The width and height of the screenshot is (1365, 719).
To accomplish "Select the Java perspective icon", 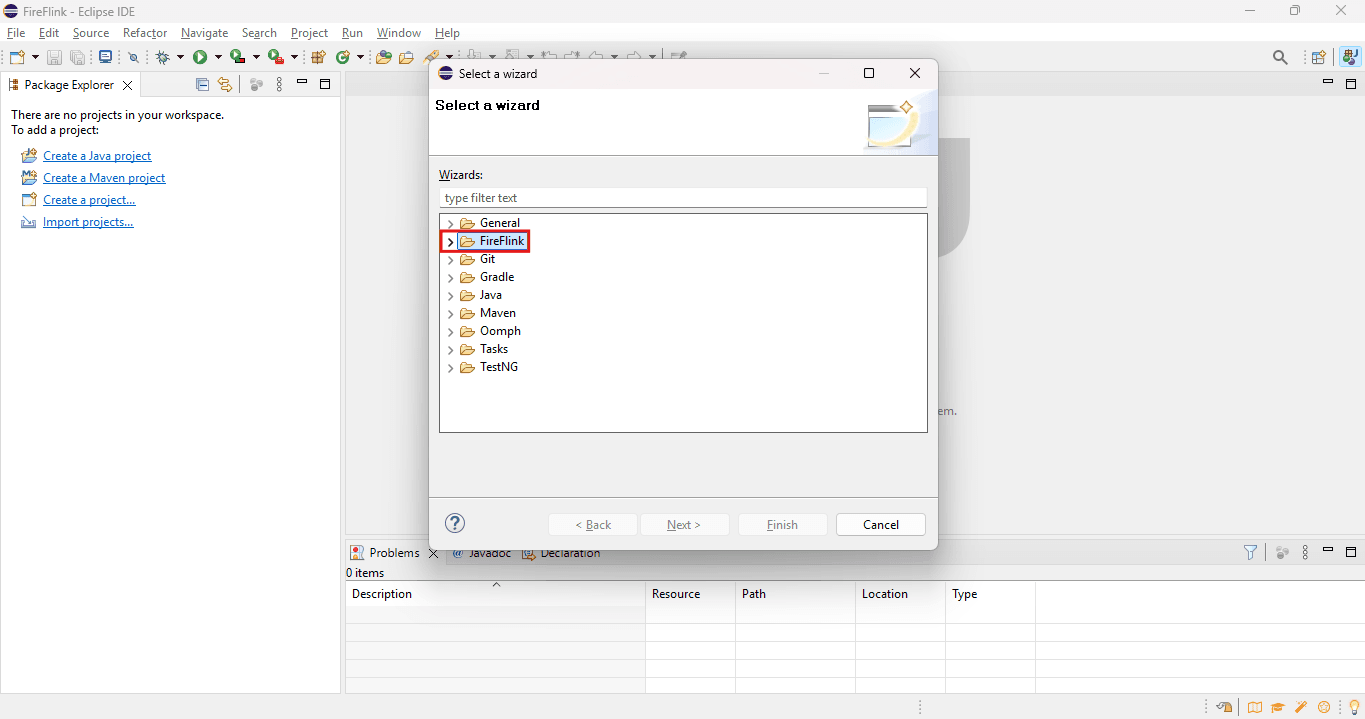I will [x=1350, y=58].
